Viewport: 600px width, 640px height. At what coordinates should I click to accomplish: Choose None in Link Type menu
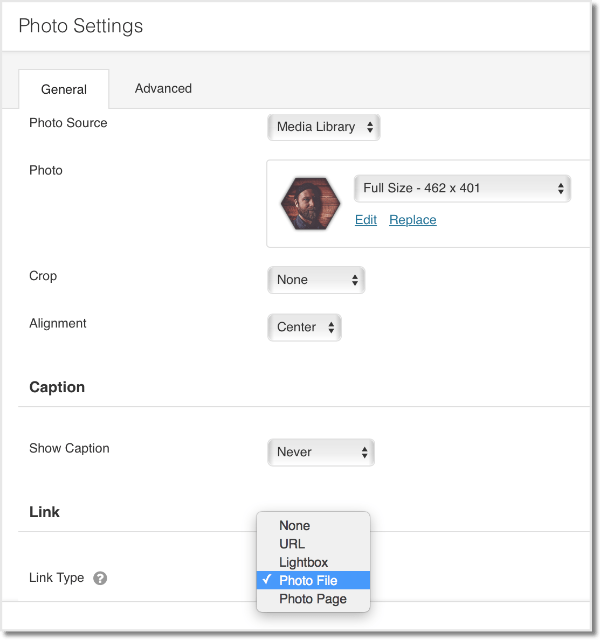[x=295, y=526]
